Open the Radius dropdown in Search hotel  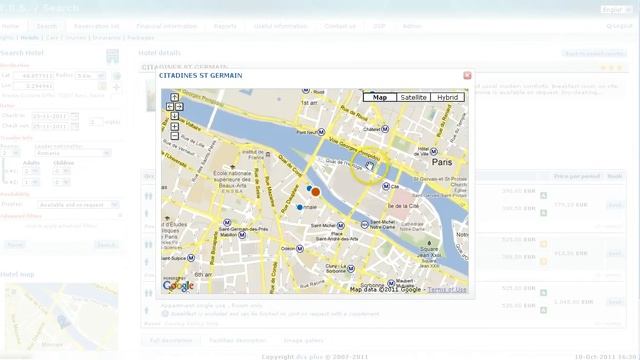pos(91,76)
